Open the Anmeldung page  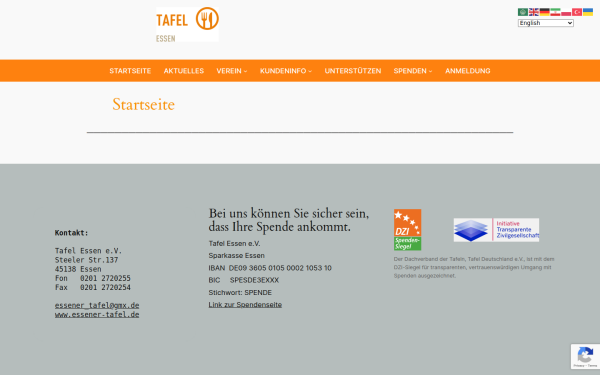tap(468, 71)
